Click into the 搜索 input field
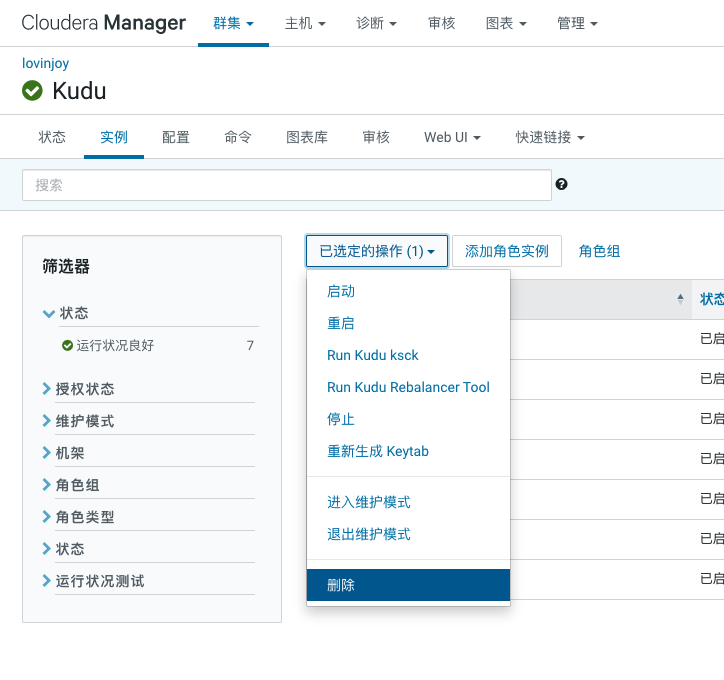 pyautogui.click(x=287, y=185)
